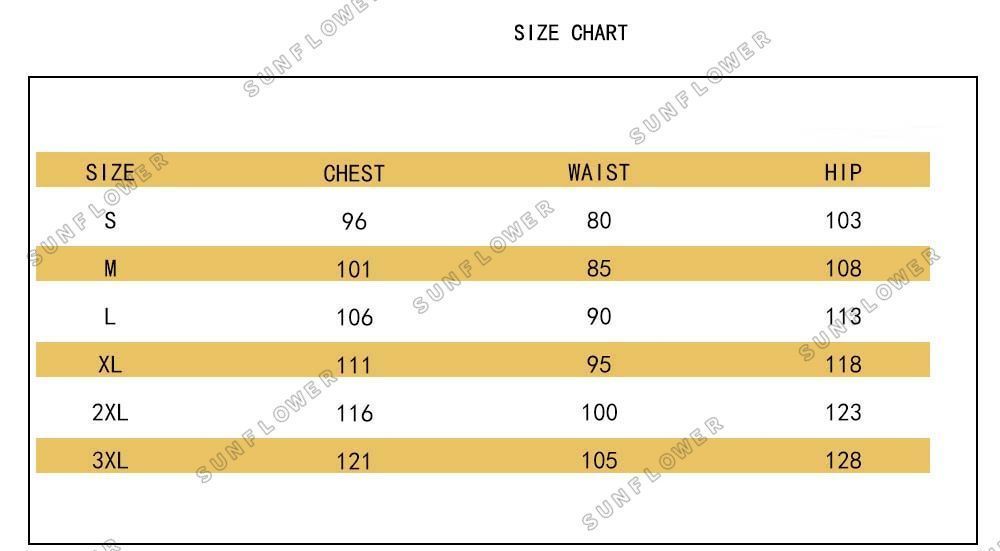
Task: Select the S size row label
Action: click(110, 221)
